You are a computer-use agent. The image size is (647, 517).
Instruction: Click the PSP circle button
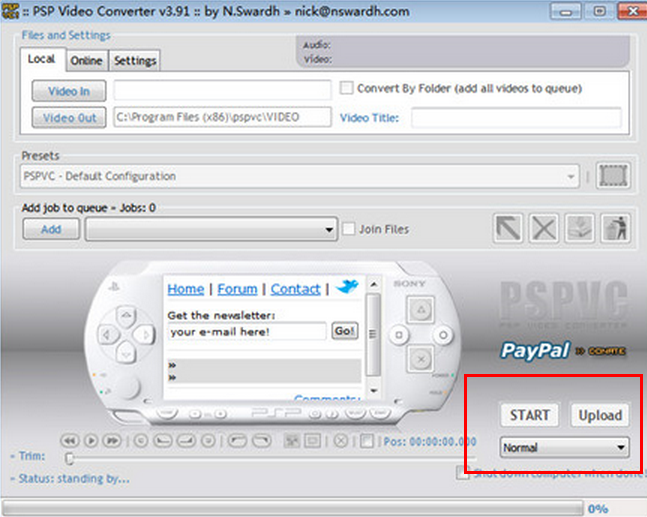click(443, 335)
